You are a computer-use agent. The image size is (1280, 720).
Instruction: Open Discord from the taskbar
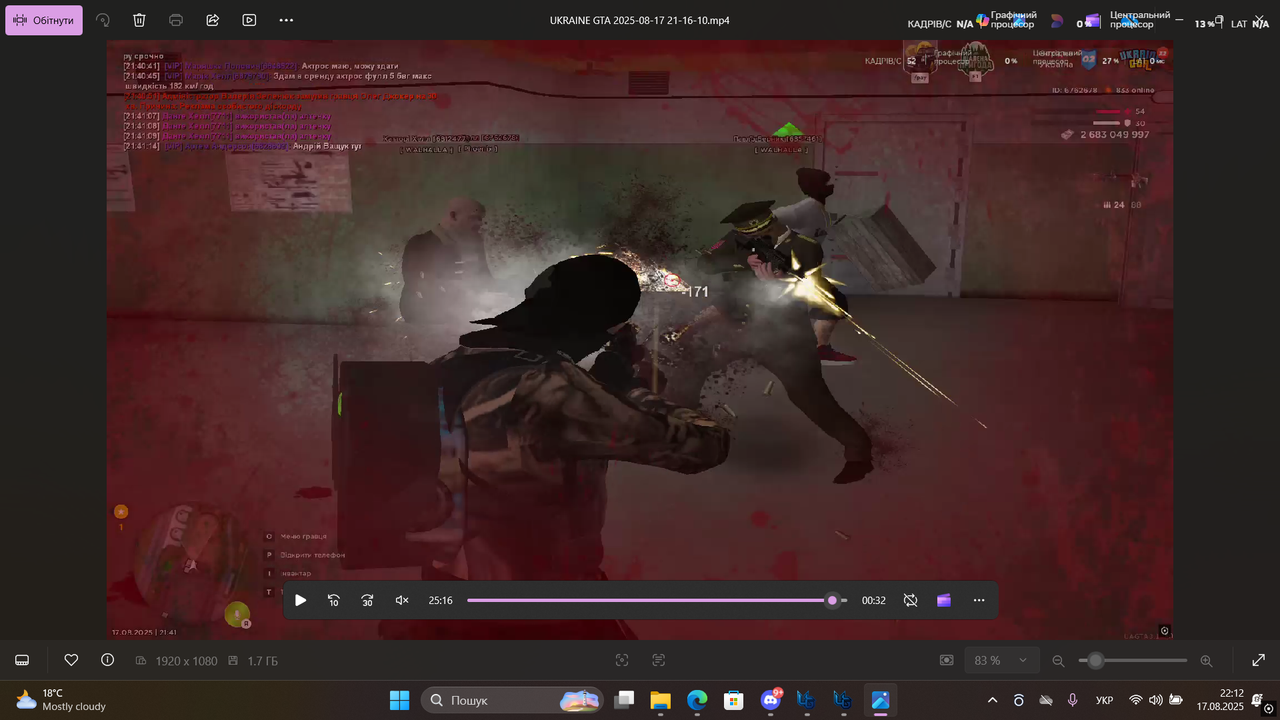coord(770,700)
